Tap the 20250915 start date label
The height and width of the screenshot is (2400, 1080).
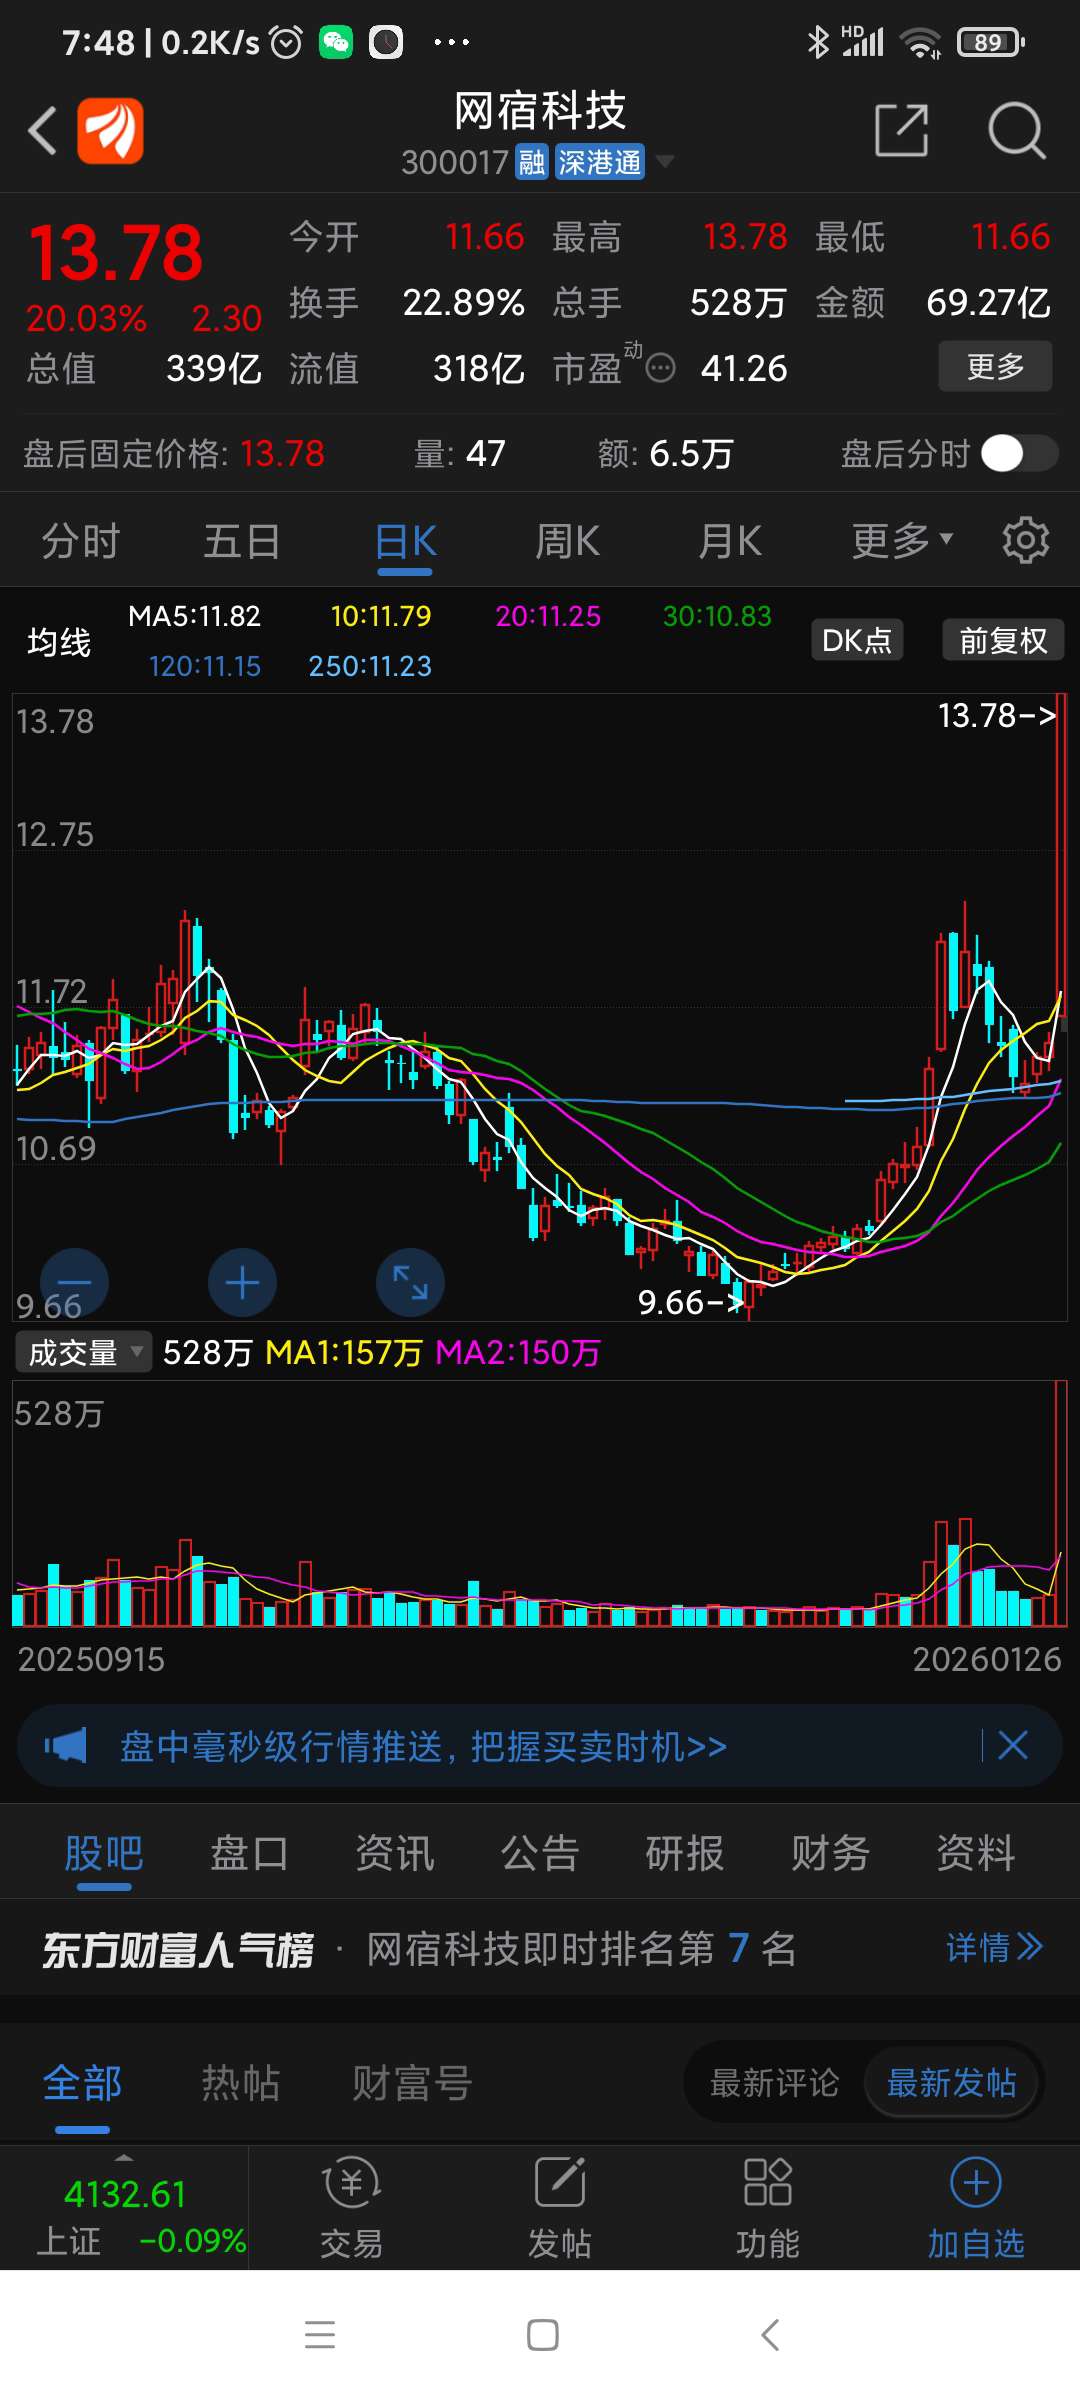coord(91,1659)
